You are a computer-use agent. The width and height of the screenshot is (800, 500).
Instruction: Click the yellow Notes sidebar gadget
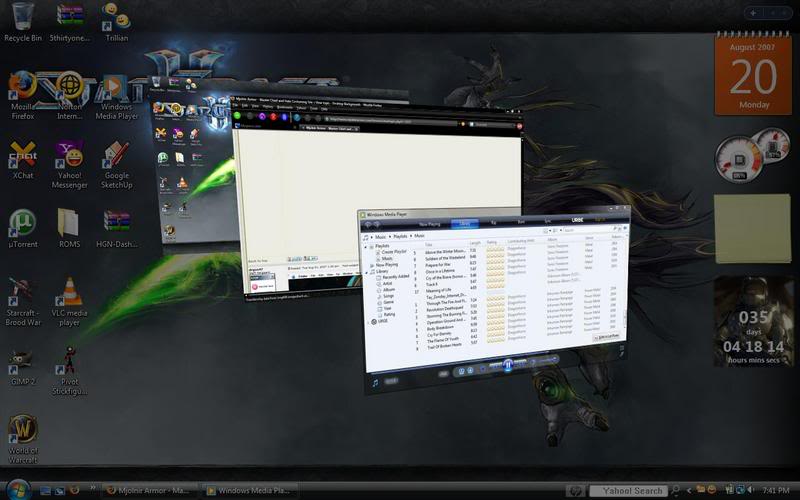(752, 228)
